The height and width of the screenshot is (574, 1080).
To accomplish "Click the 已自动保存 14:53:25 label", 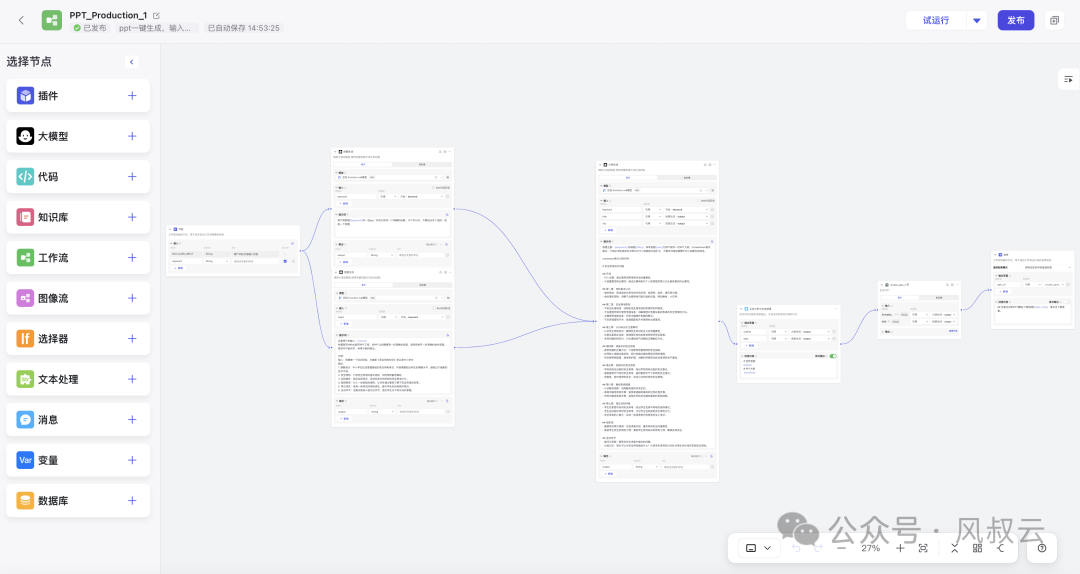I will 243,28.
